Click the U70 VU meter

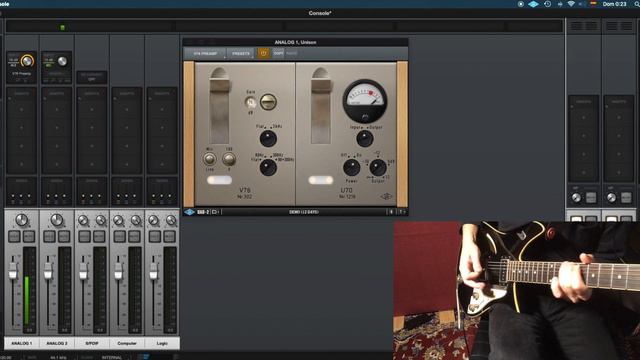click(x=364, y=101)
